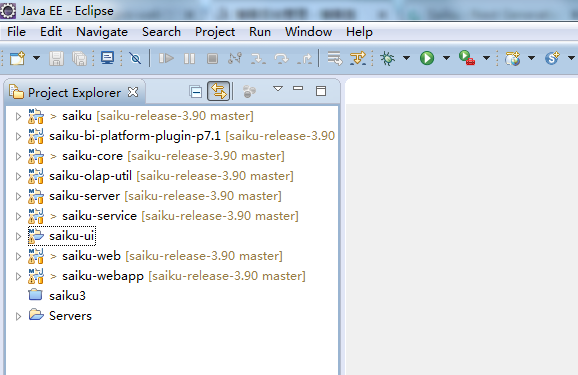Select the saiku project label
The image size is (578, 375).
(77, 116)
